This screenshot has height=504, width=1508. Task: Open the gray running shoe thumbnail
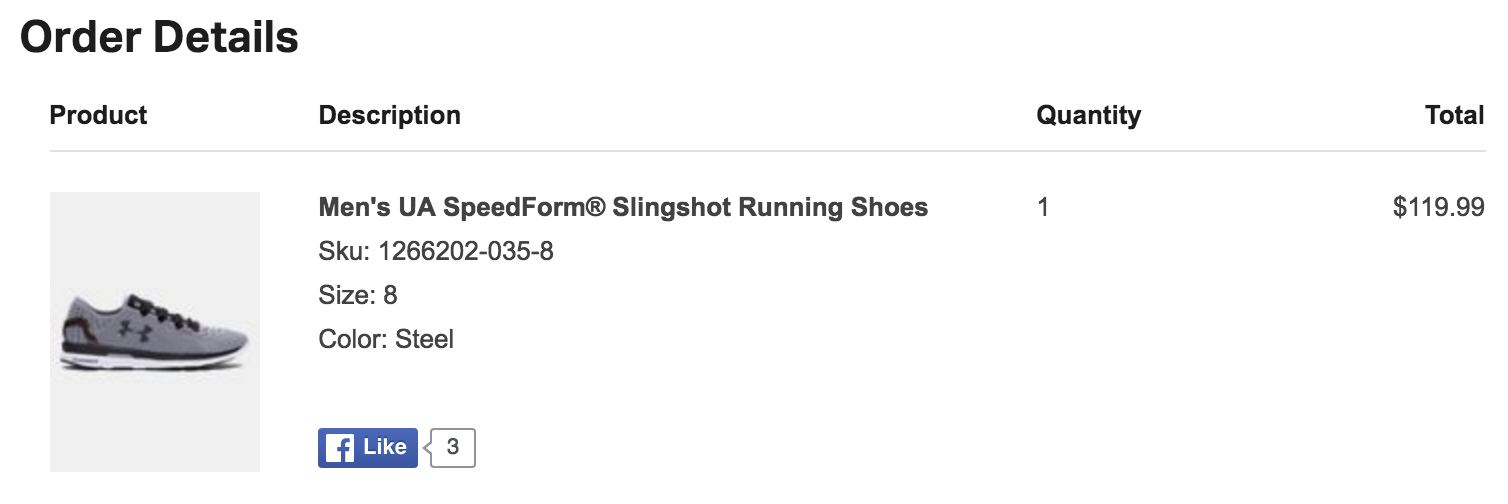tap(155, 332)
